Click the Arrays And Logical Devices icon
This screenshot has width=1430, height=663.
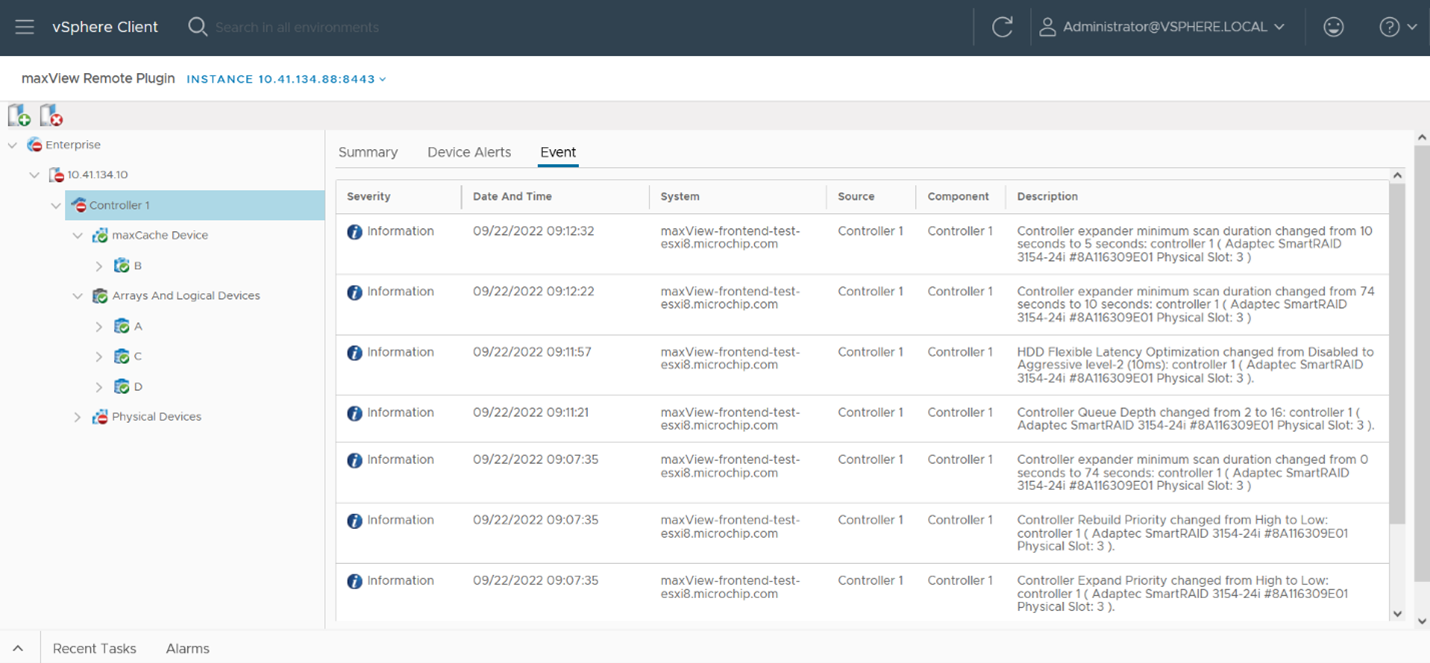click(x=100, y=296)
